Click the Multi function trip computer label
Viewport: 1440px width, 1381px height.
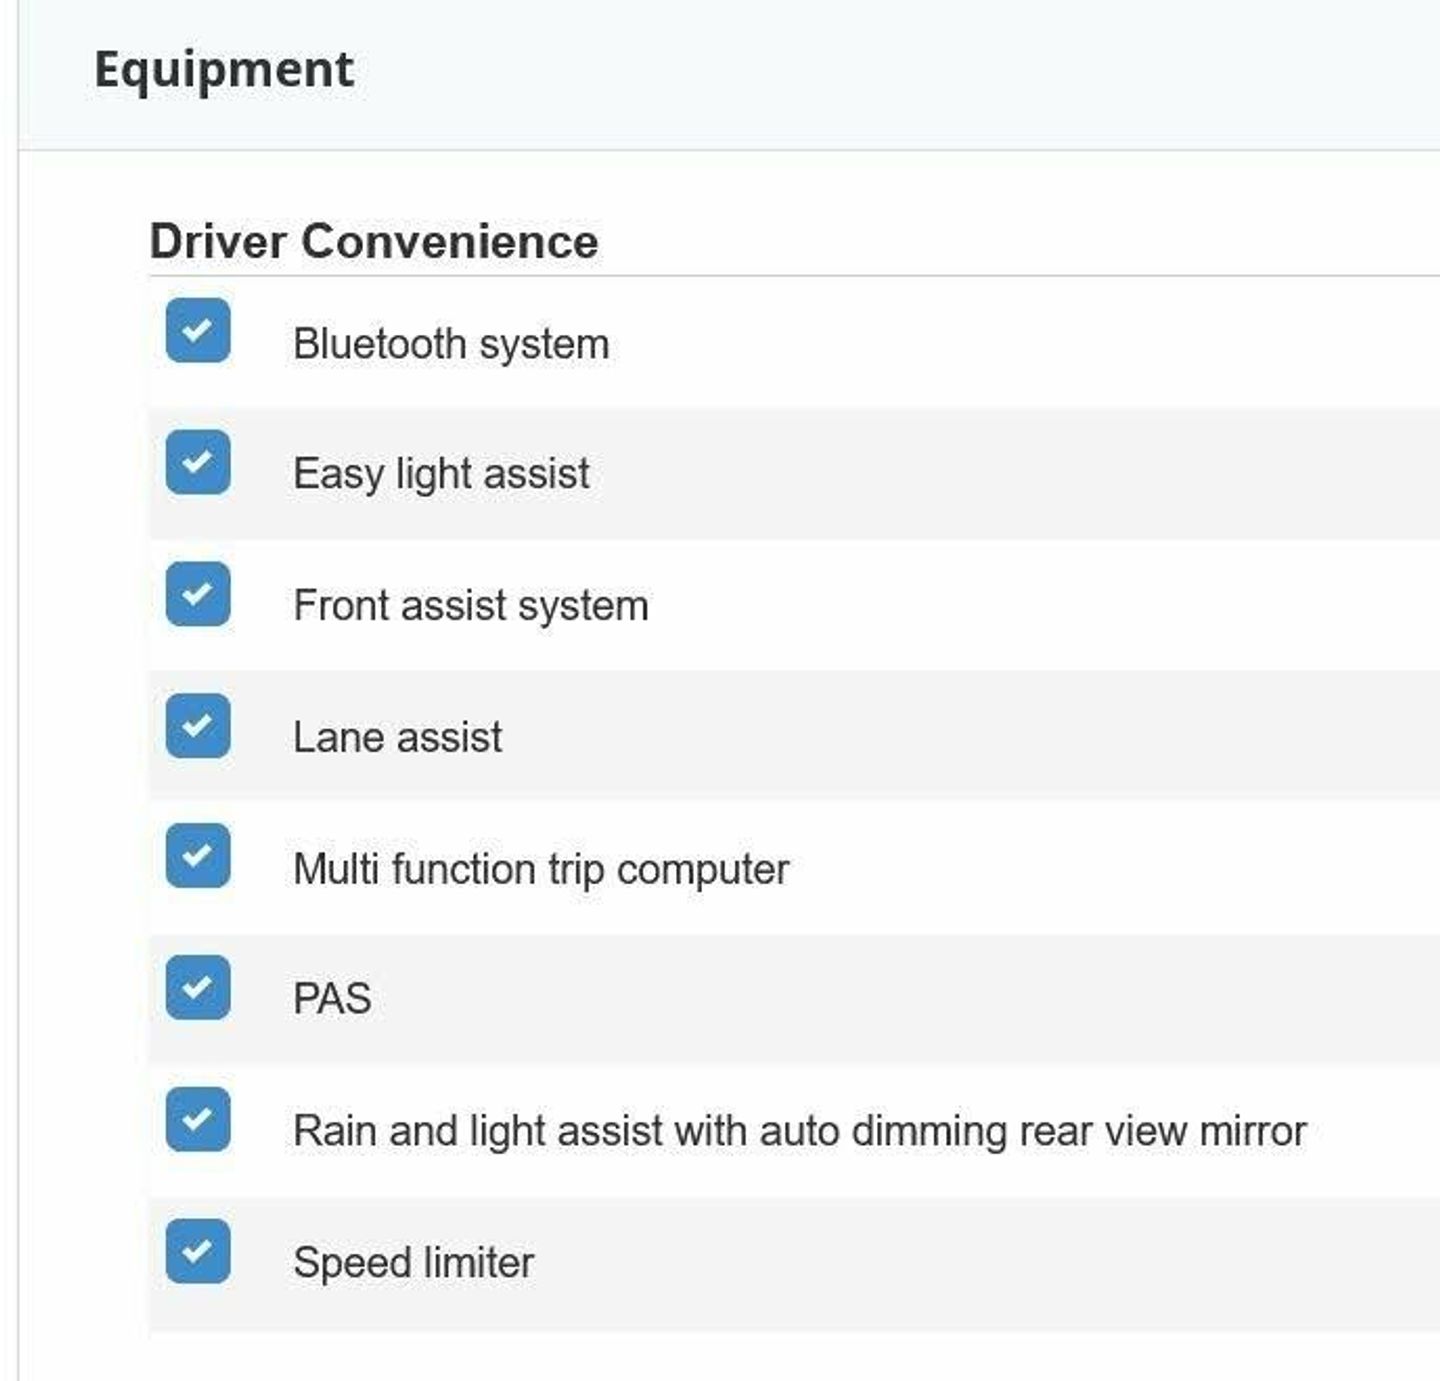[541, 869]
